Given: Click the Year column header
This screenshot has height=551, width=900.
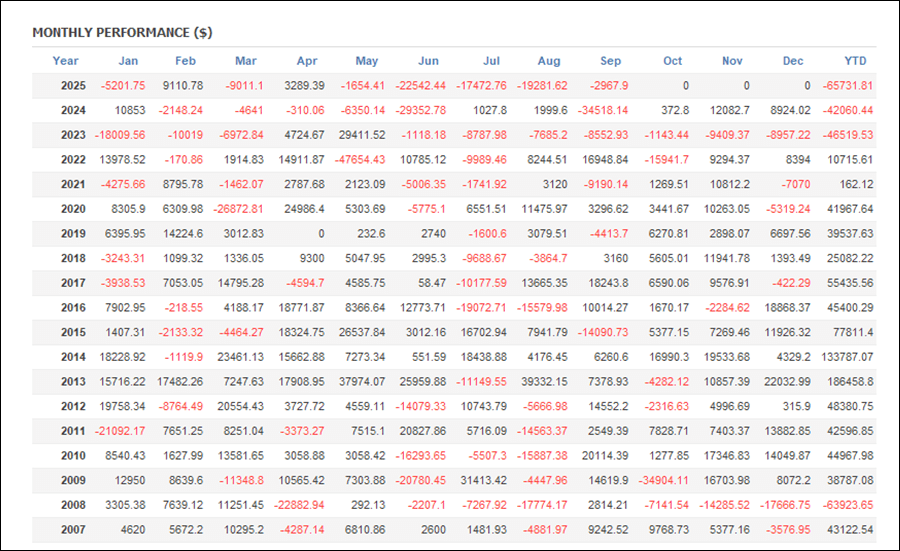Looking at the screenshot, I should coord(65,61).
